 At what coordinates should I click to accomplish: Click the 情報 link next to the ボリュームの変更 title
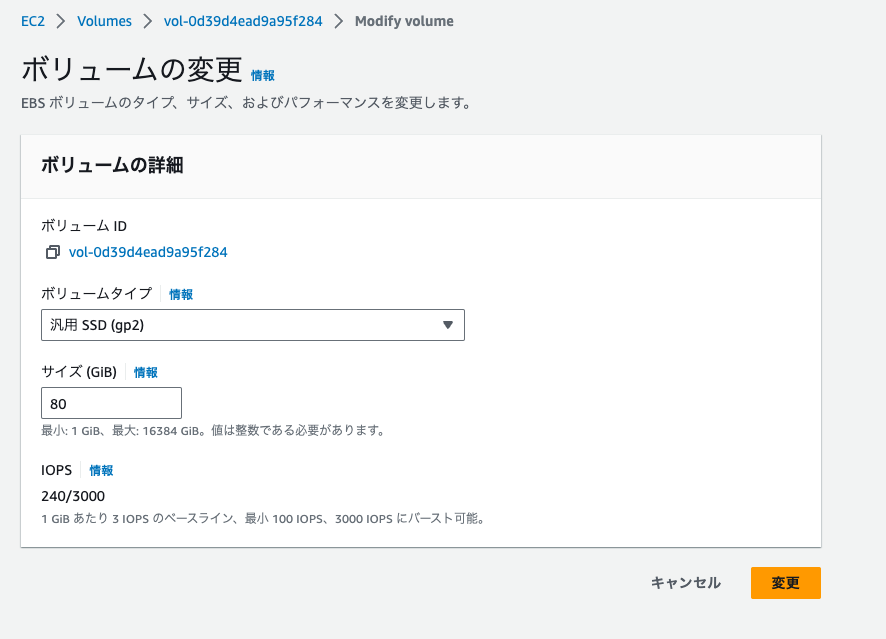[263, 75]
